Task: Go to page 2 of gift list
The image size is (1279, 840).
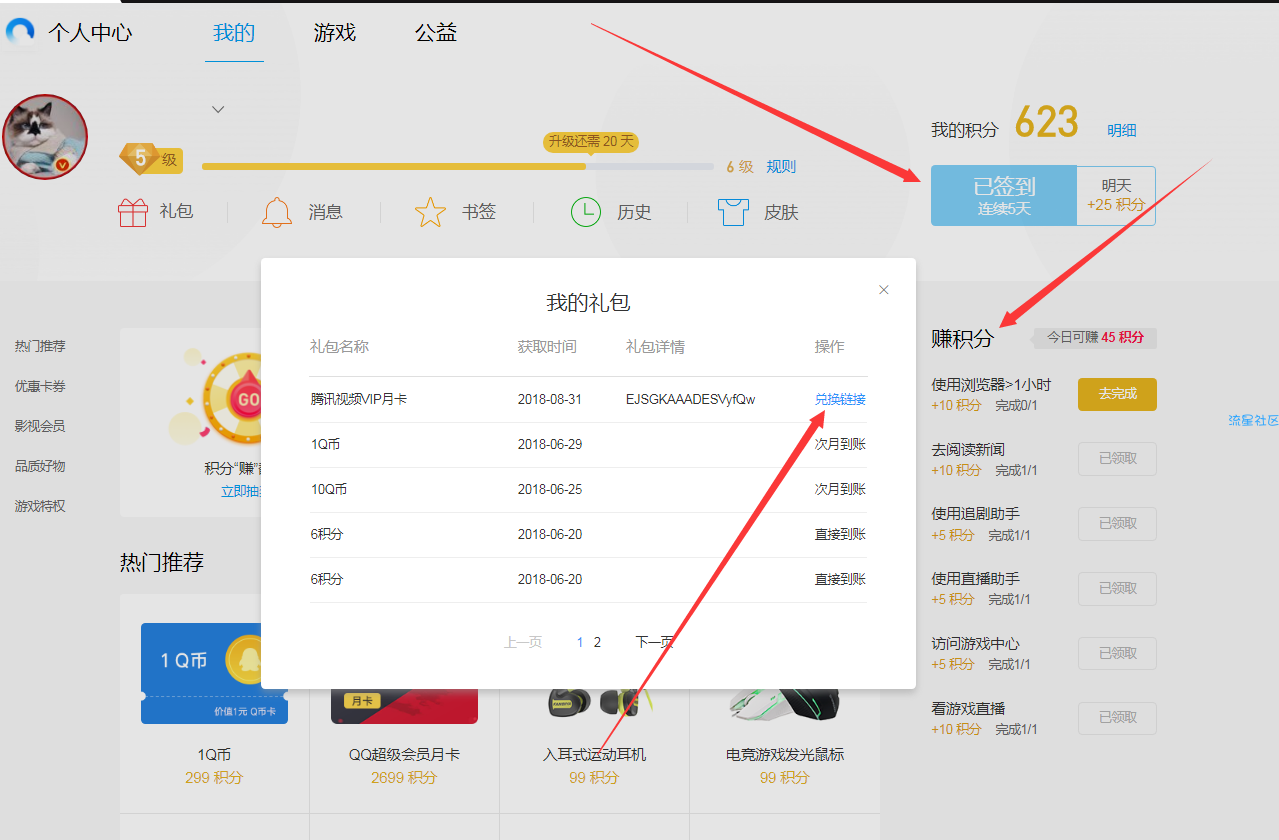Action: (x=597, y=642)
